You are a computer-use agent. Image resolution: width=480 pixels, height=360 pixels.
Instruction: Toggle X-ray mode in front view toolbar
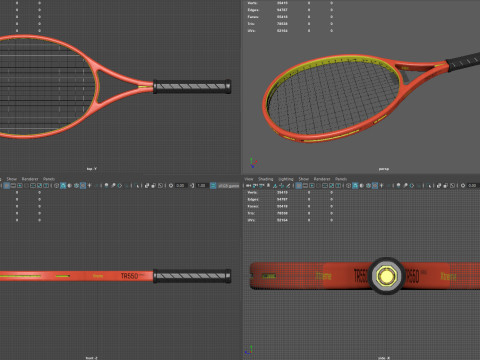tap(147, 185)
